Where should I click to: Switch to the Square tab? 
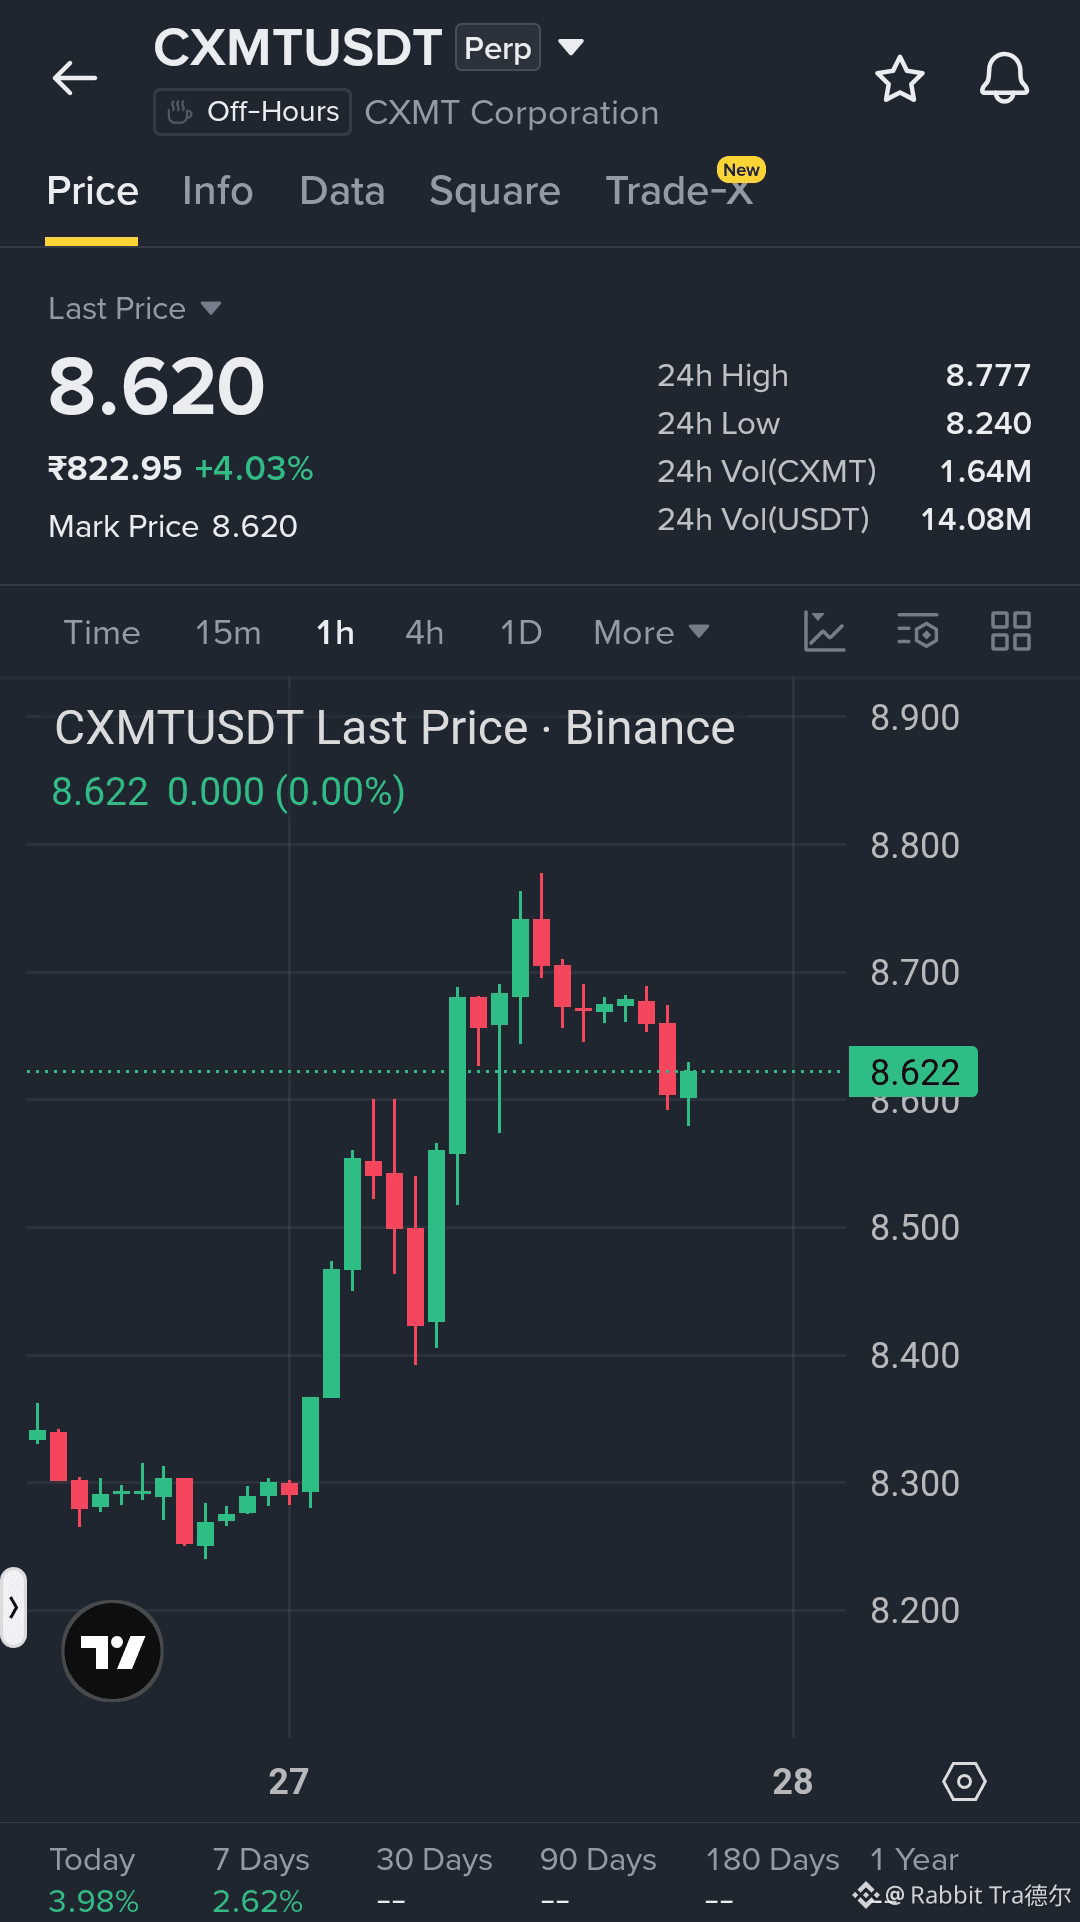[x=494, y=191]
